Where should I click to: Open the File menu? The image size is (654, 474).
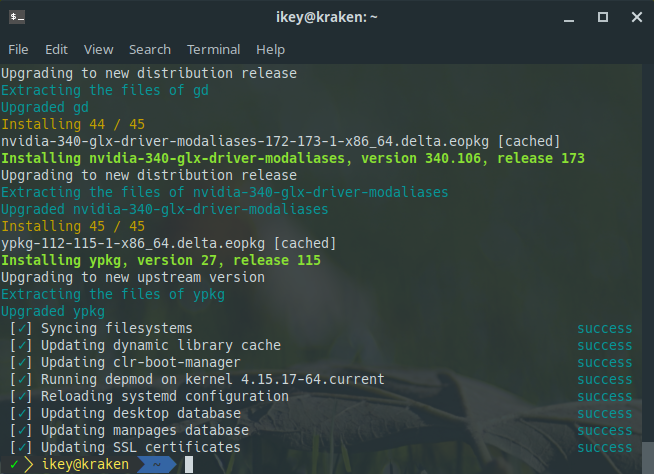(18, 50)
